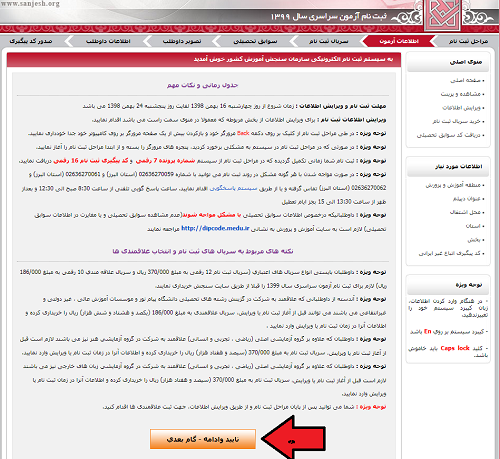Click the 'اطلاعات مورد نیاز' panel header
This screenshot has width=500, height=459.
(448, 167)
